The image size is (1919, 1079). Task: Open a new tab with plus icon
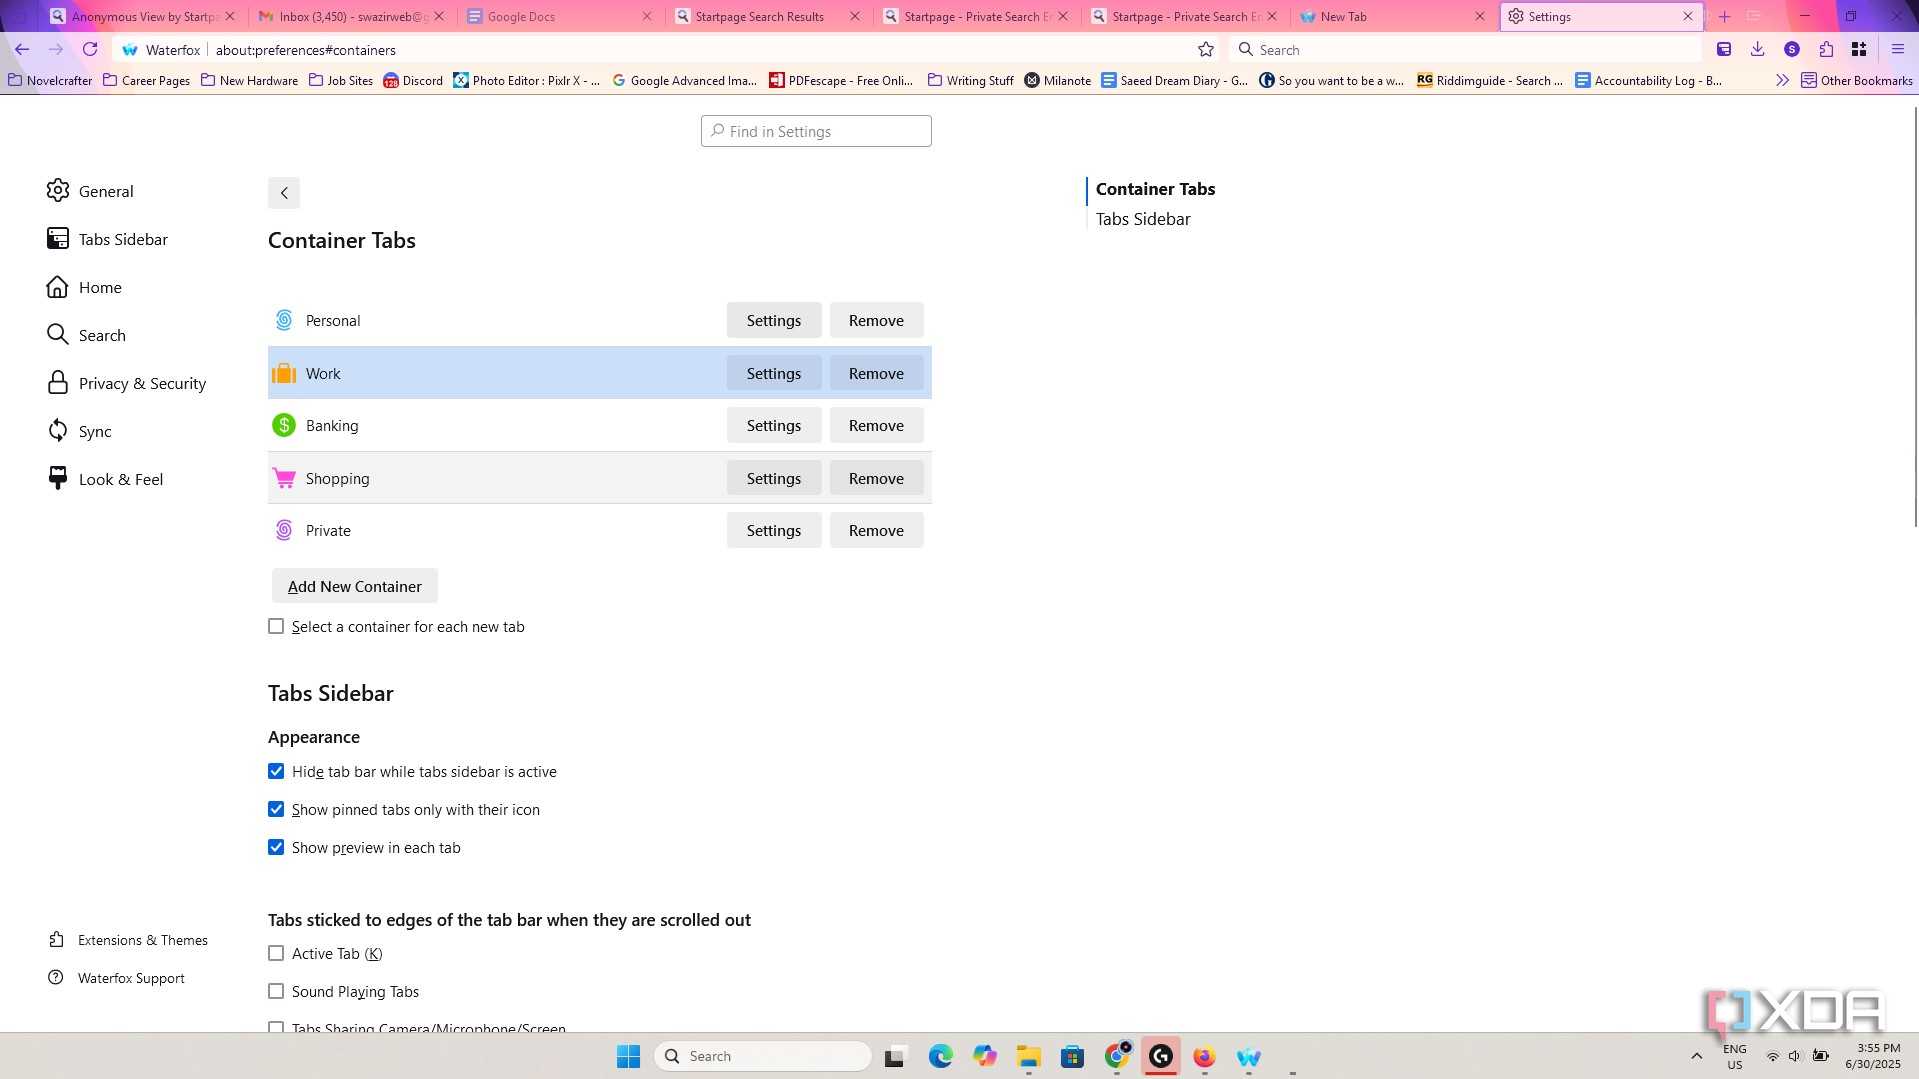click(1724, 16)
